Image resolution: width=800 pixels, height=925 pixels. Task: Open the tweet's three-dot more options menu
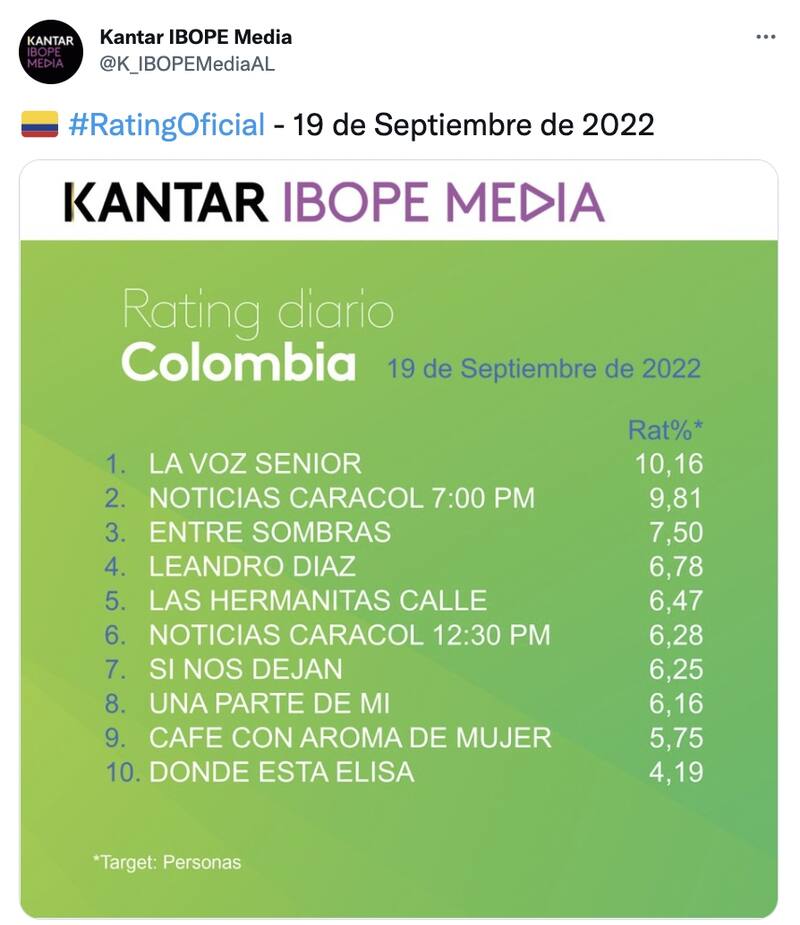[765, 37]
